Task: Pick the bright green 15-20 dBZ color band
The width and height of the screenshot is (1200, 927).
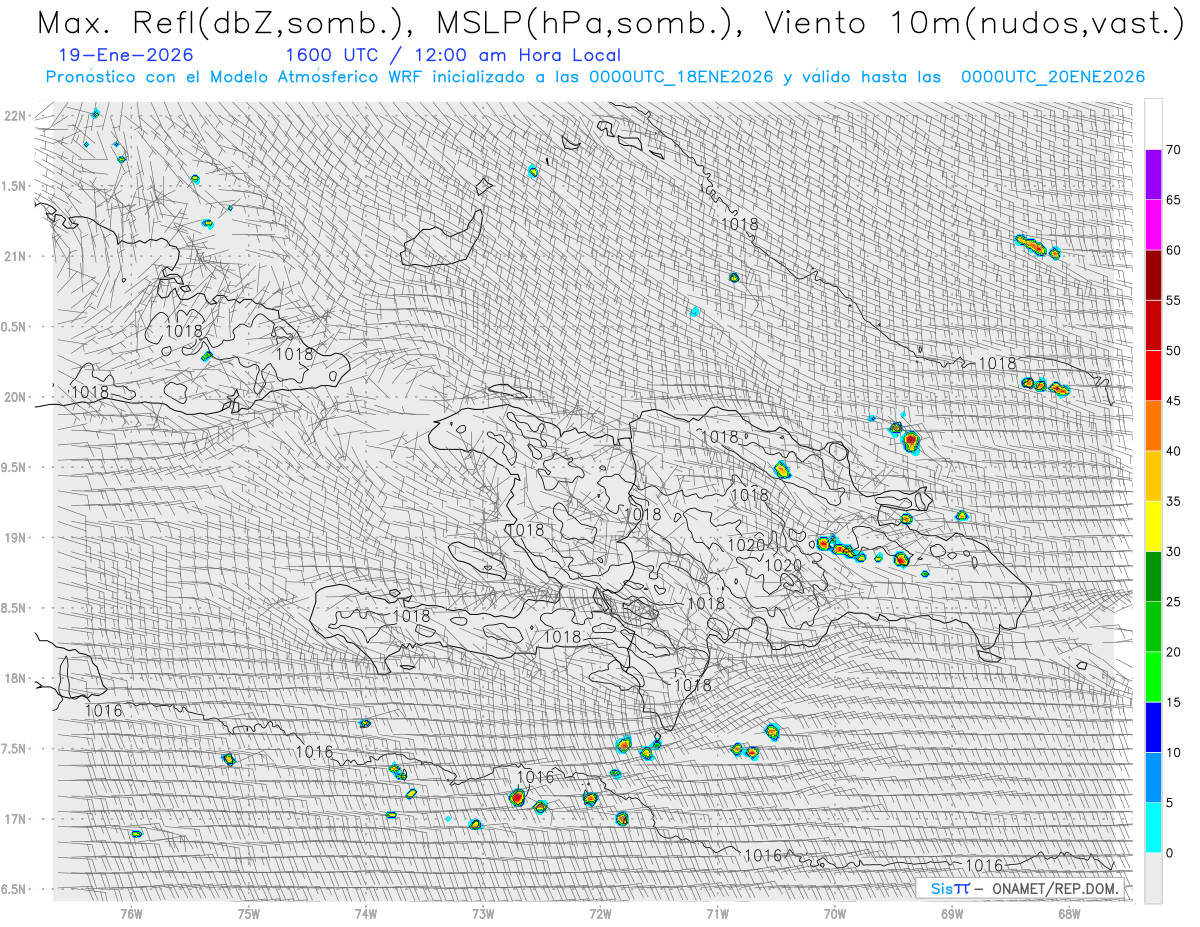Action: [x=1153, y=677]
